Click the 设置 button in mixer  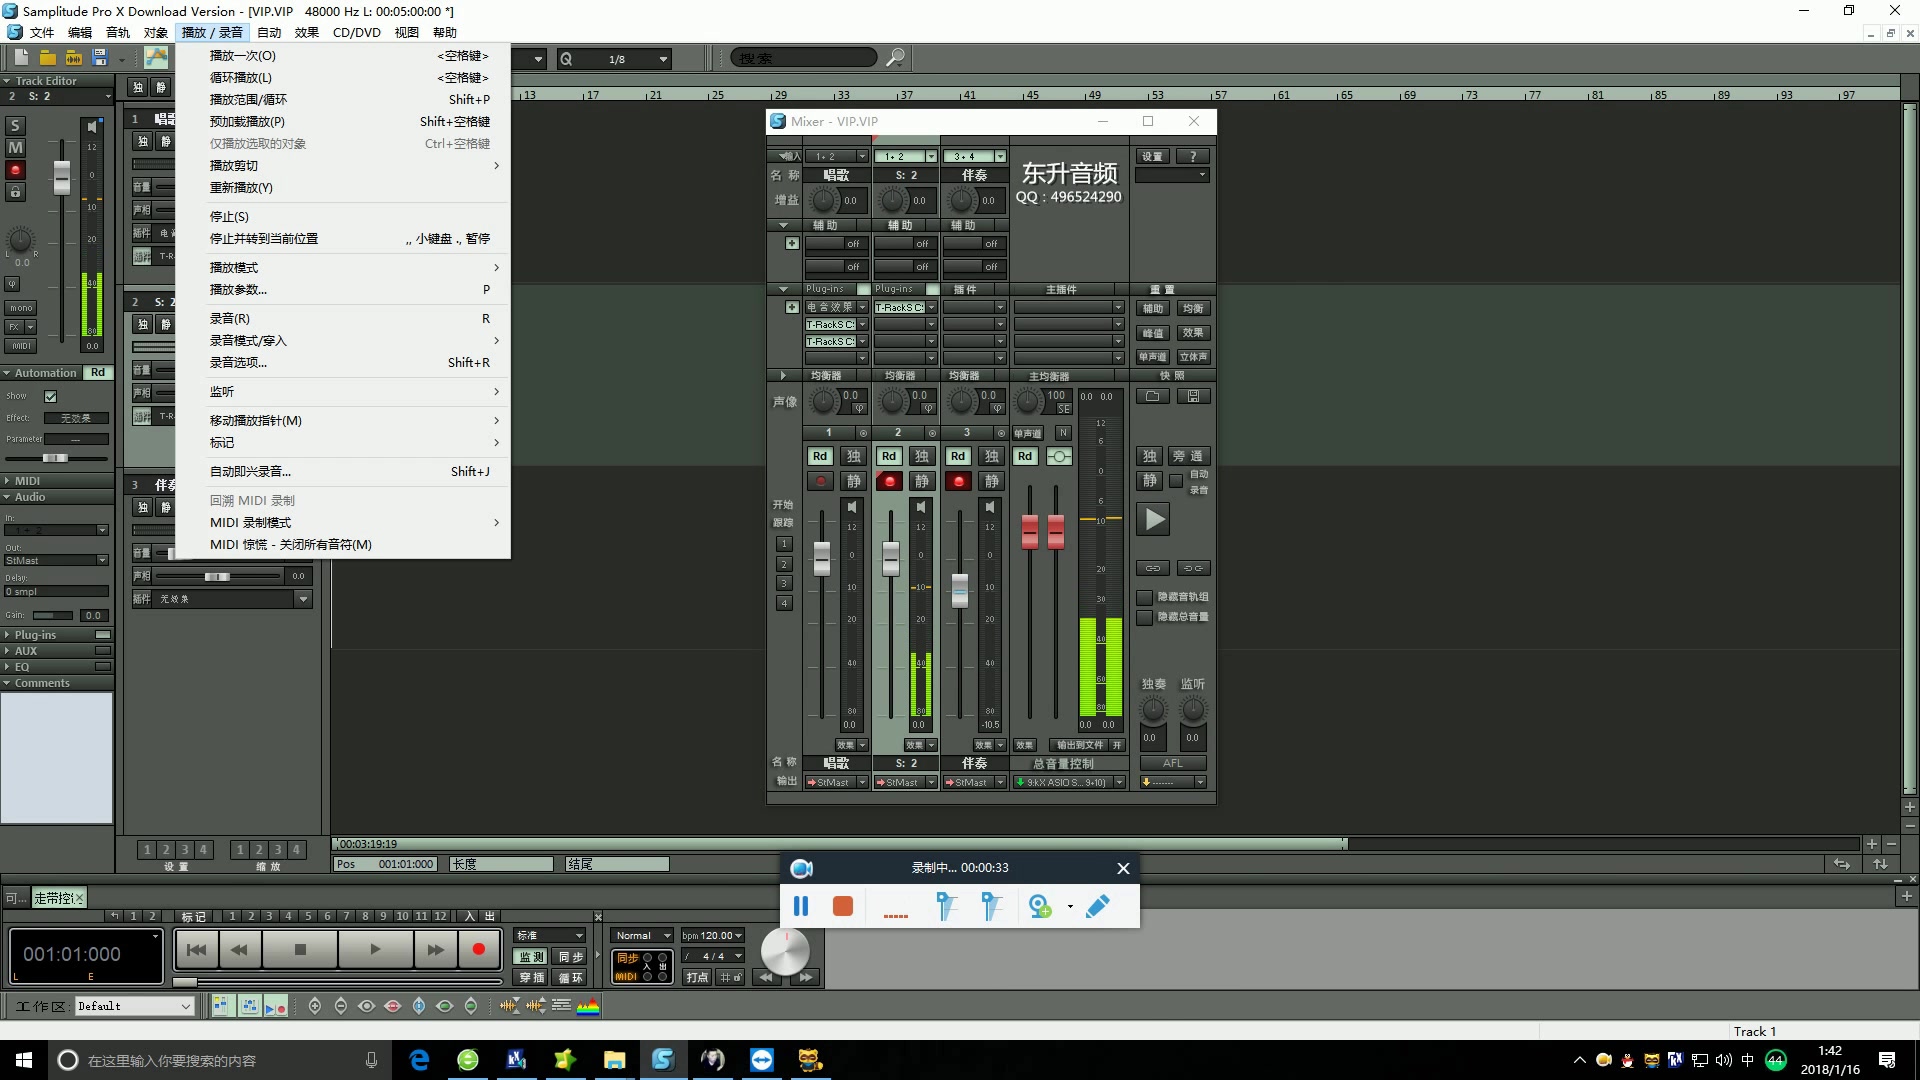pos(1152,156)
